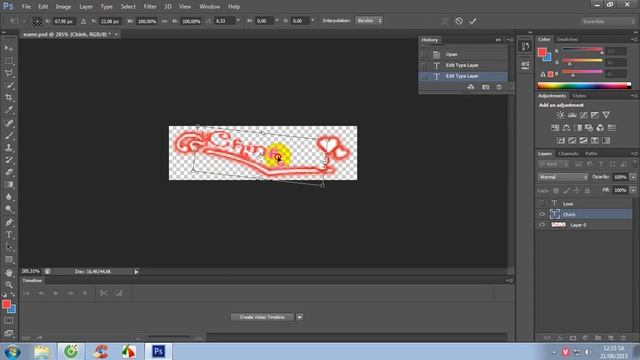This screenshot has width=640, height=360.
Task: Toggle lock all in Layers panel
Action: click(x=587, y=190)
